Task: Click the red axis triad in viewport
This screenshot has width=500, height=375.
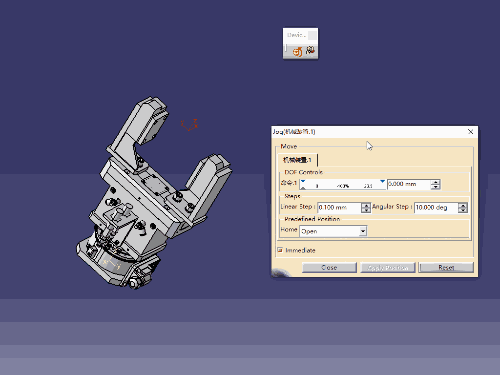Action: pos(190,125)
